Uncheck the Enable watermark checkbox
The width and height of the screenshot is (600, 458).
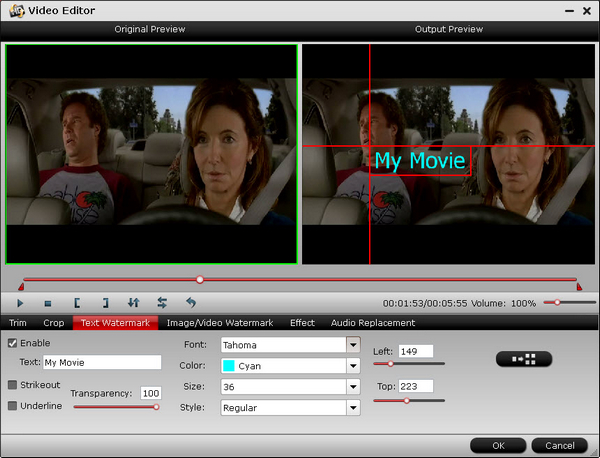[12, 343]
